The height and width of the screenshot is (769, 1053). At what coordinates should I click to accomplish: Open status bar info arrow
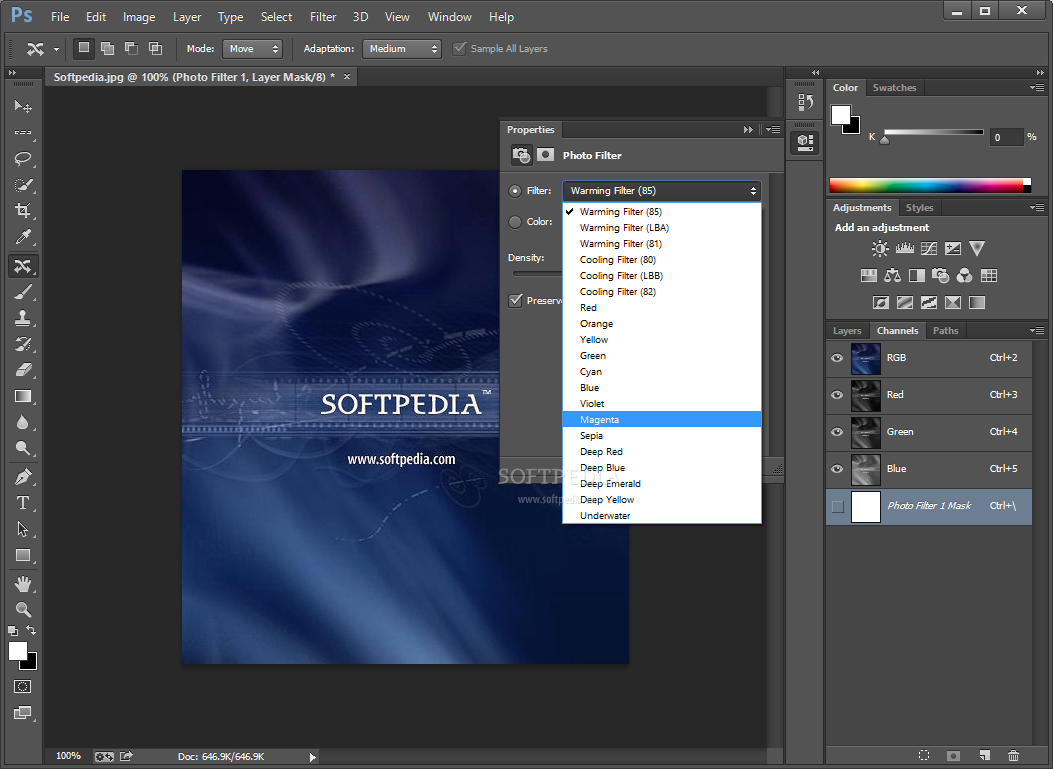click(312, 757)
